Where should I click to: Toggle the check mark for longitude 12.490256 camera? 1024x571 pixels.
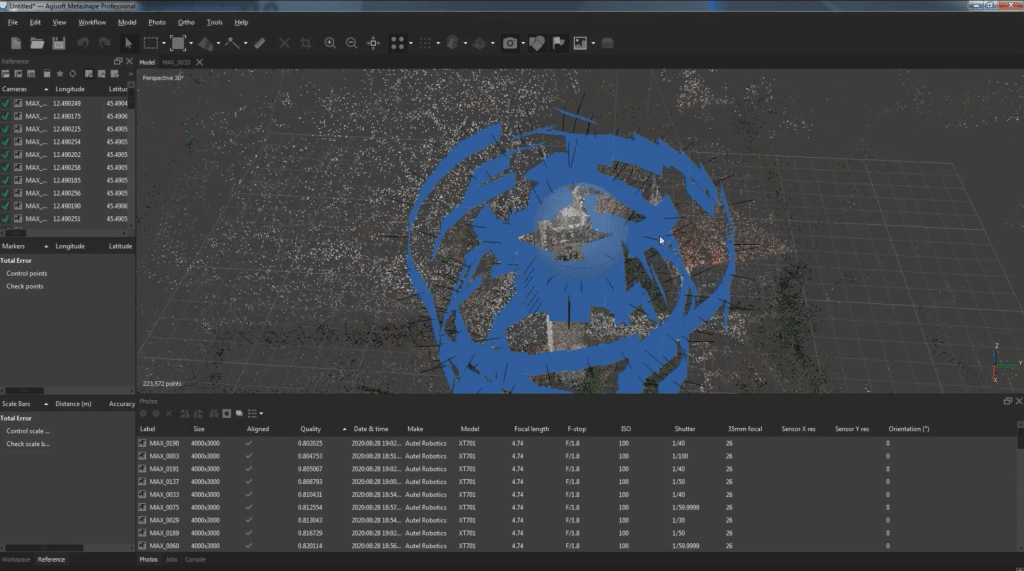(x=6, y=193)
